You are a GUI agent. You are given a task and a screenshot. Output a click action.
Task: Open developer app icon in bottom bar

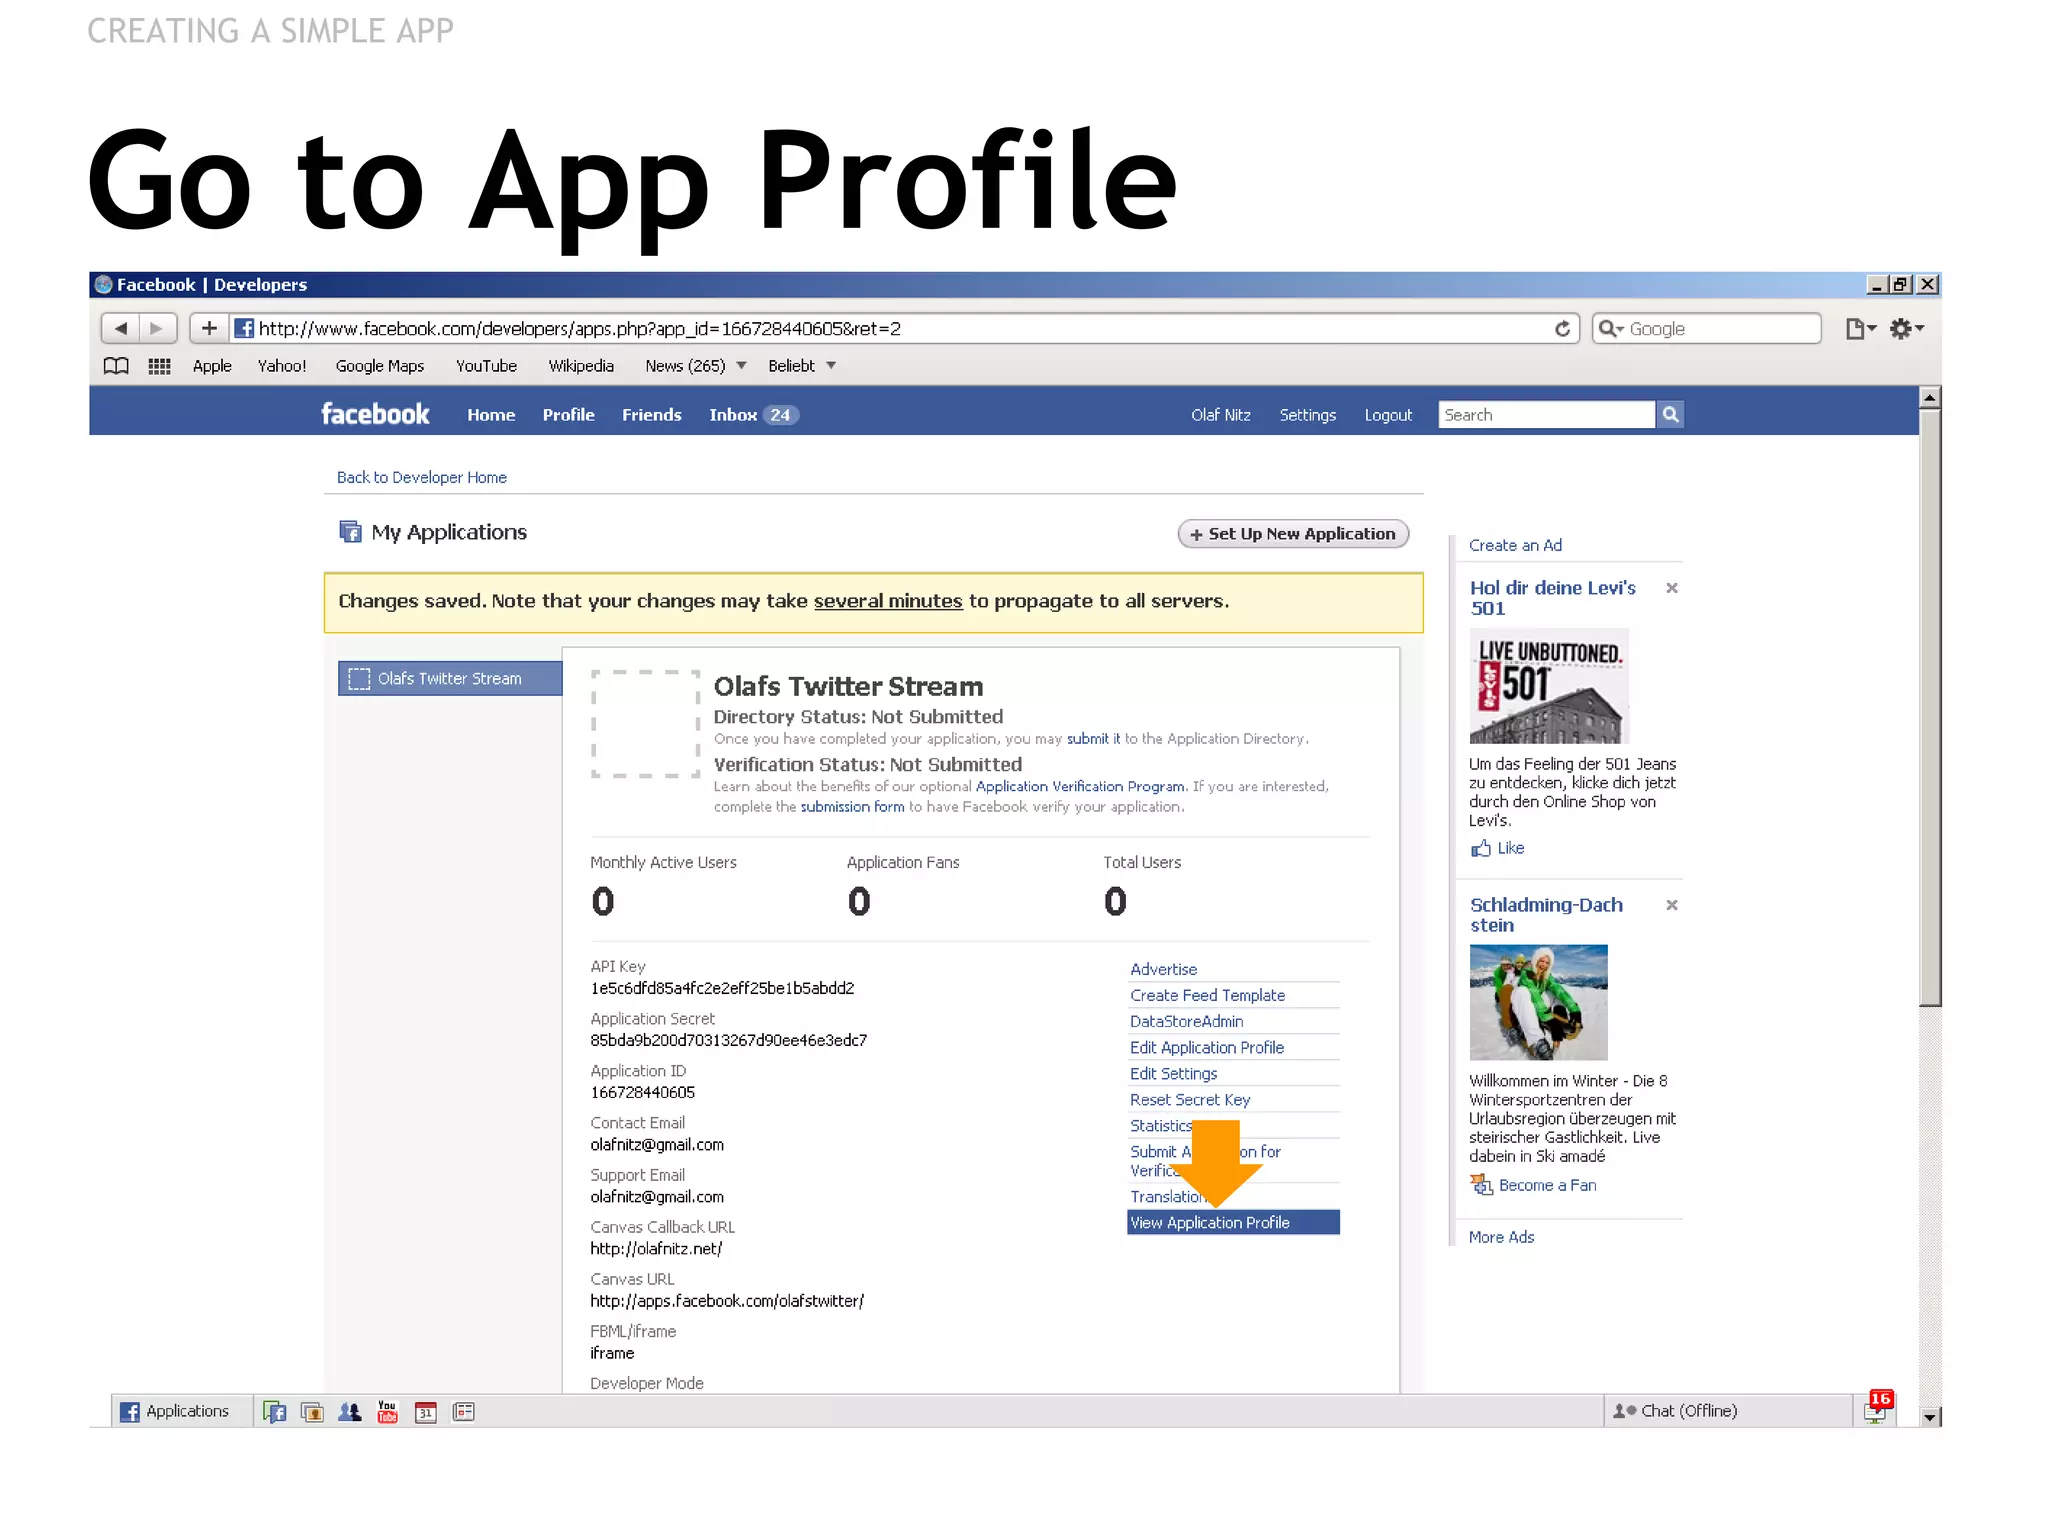point(274,1412)
